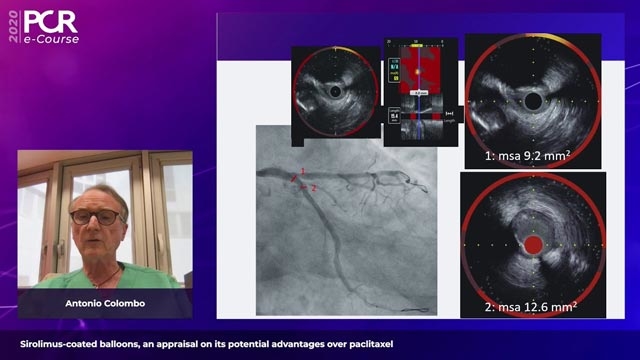Click the red catheter dot in the lower IVUS image
This screenshot has width=640, height=360.
(533, 245)
